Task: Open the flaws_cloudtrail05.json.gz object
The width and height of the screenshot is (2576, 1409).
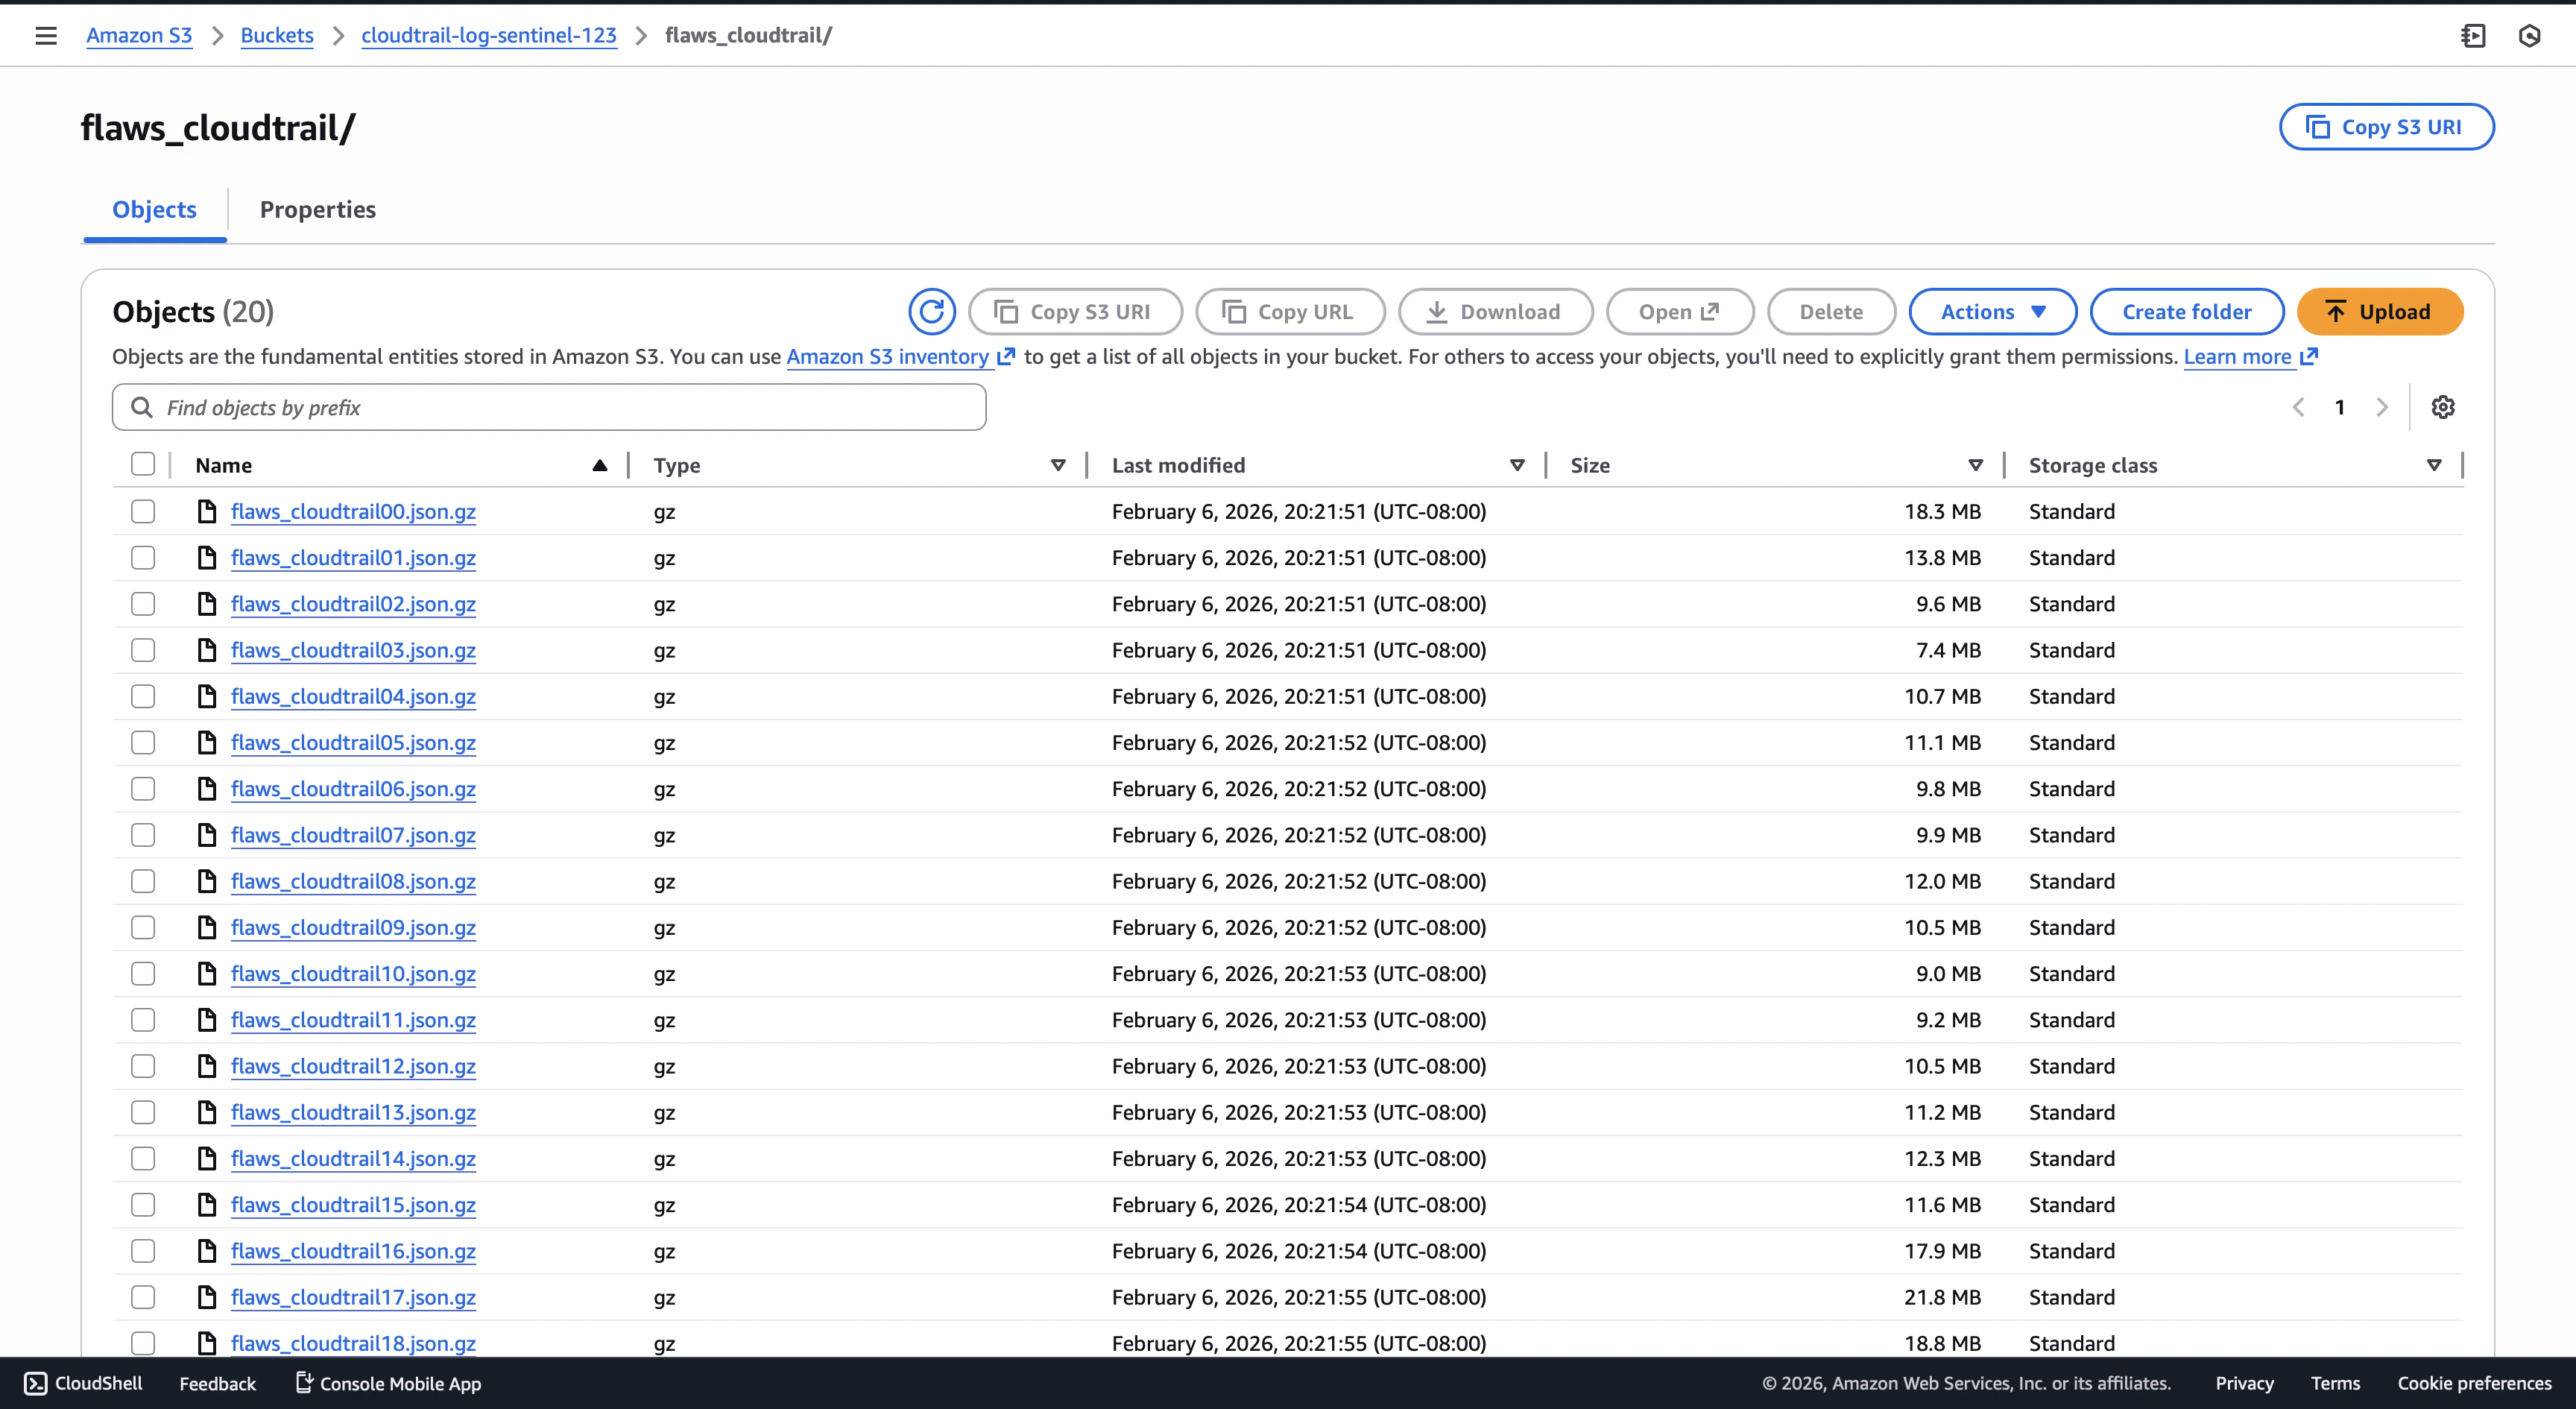Action: point(352,742)
